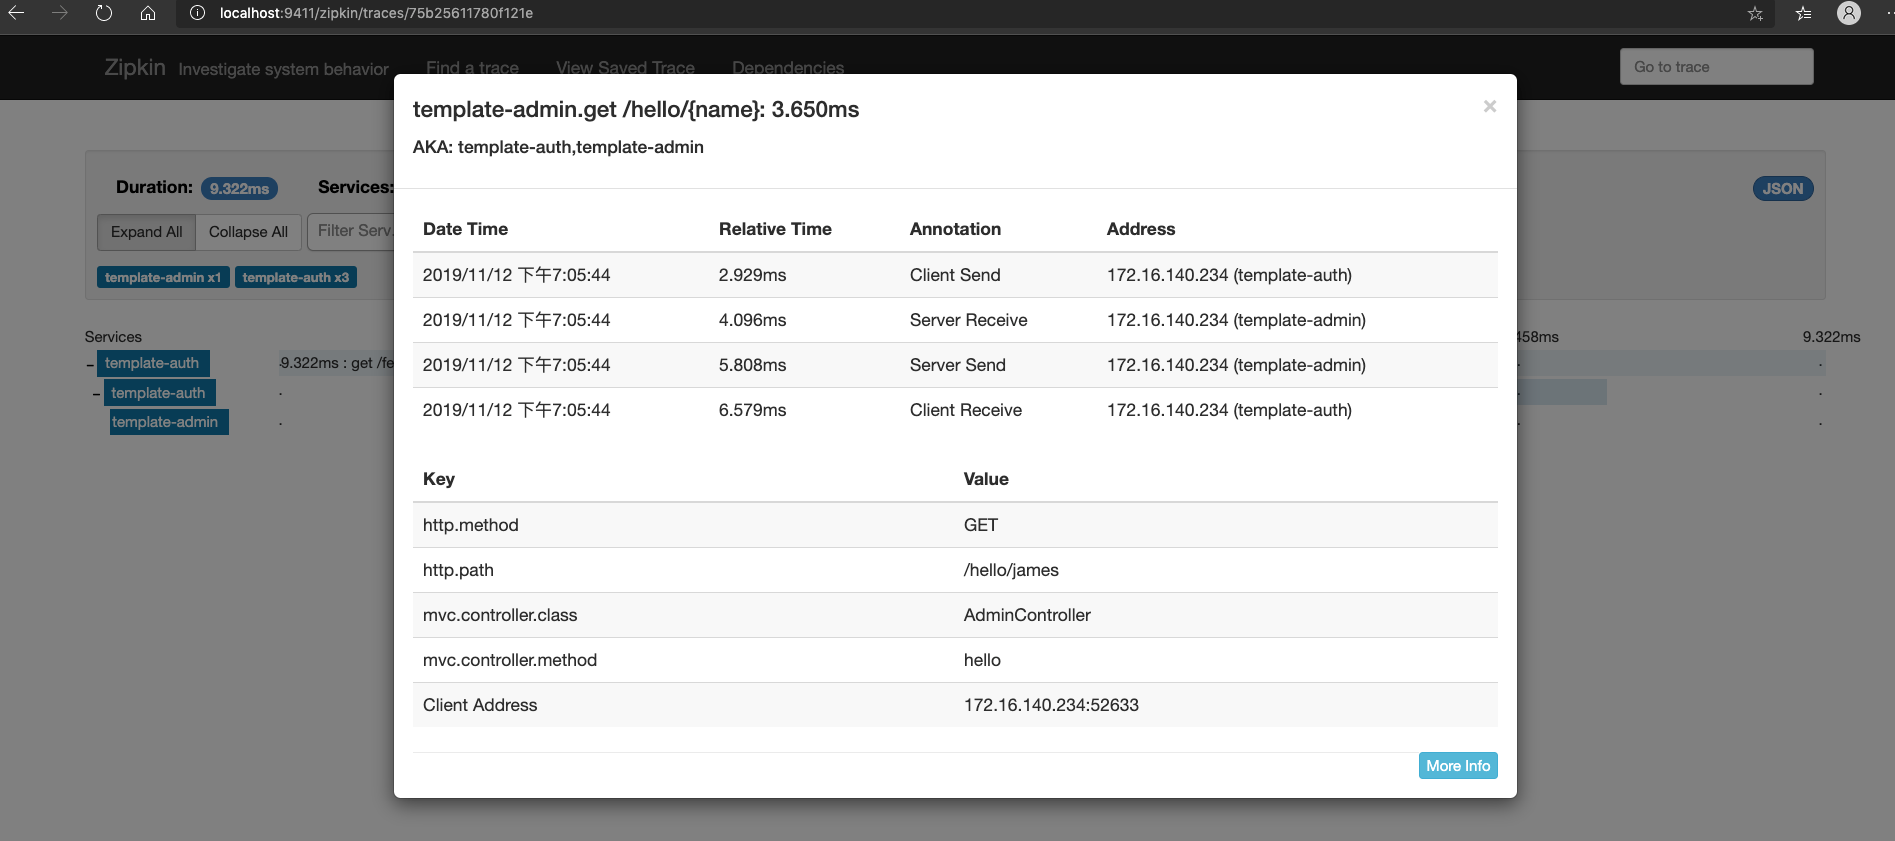This screenshot has height=841, width=1895.
Task: Click the JSON button
Action: [x=1783, y=188]
